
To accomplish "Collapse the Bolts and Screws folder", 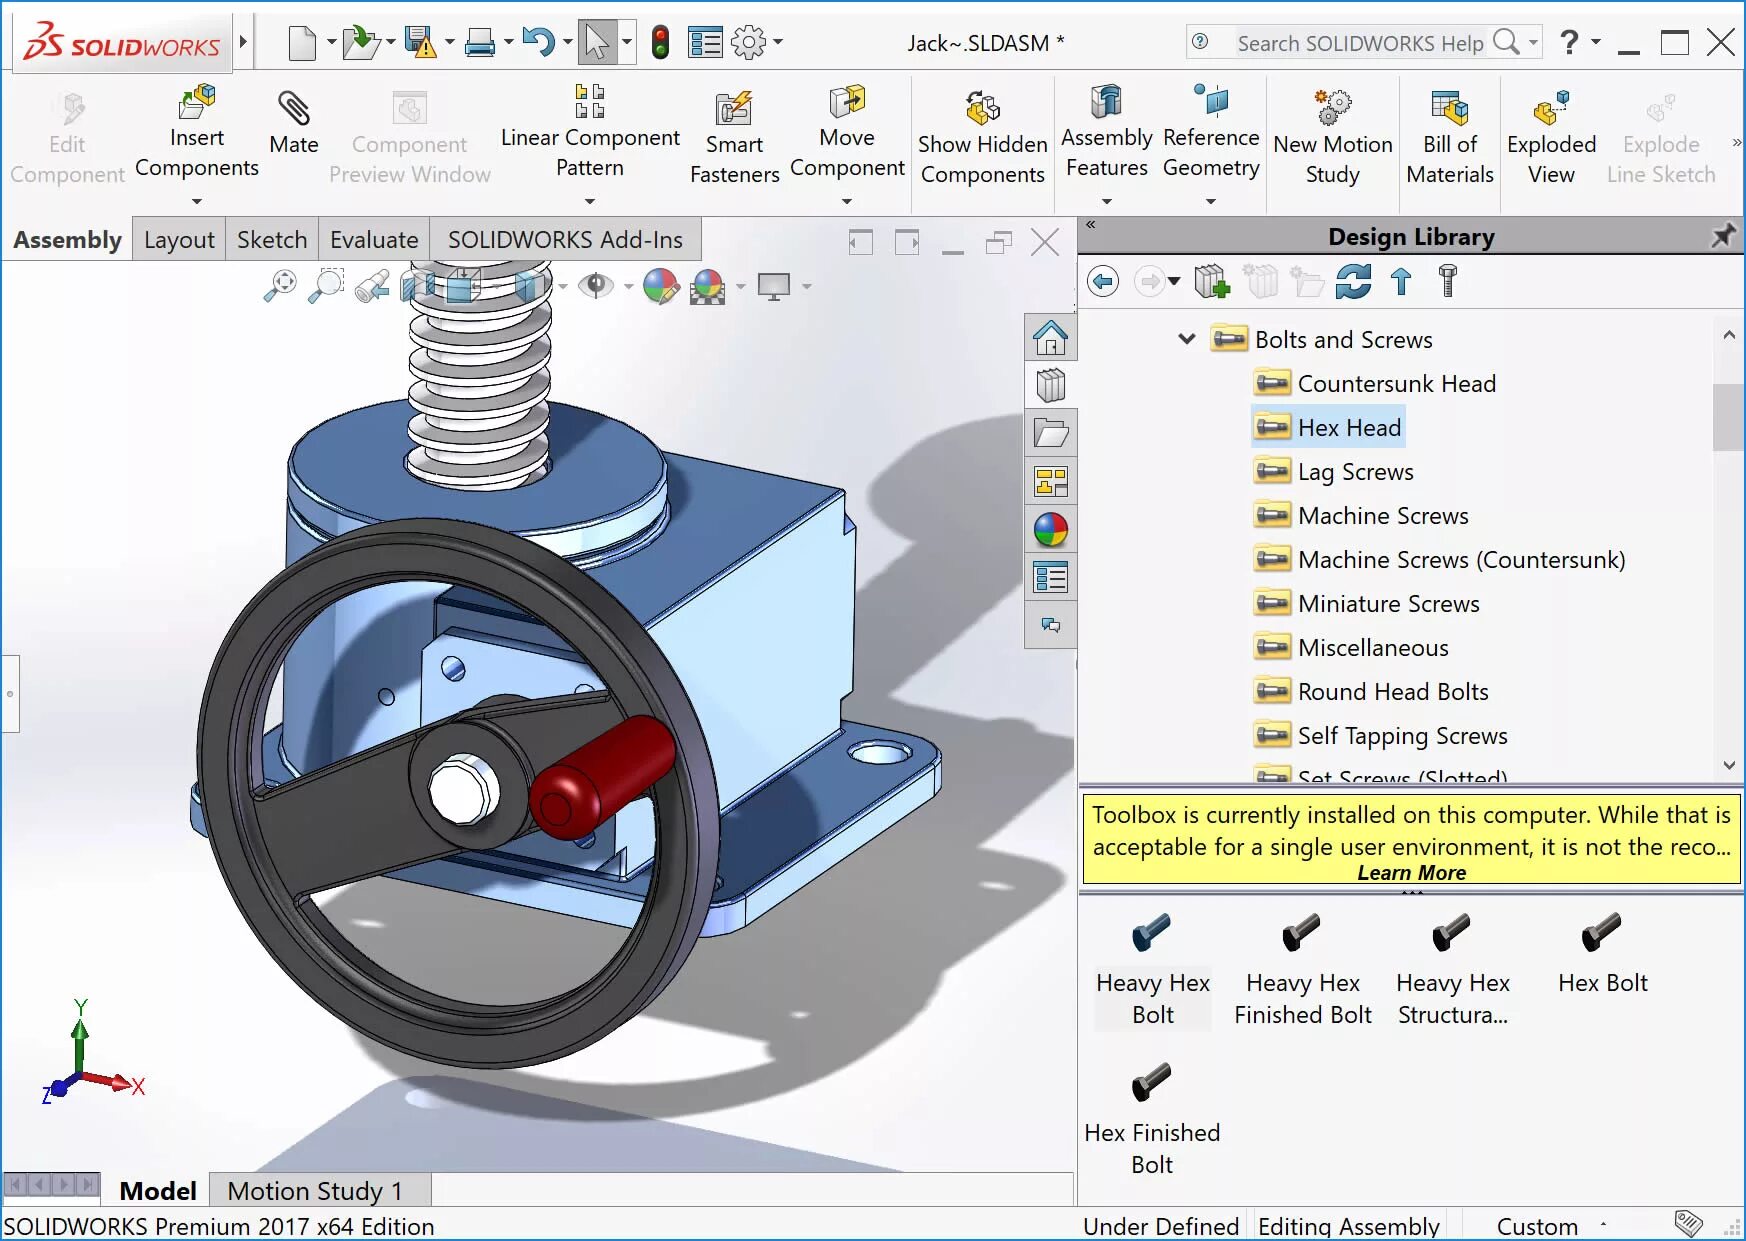I will pos(1187,339).
